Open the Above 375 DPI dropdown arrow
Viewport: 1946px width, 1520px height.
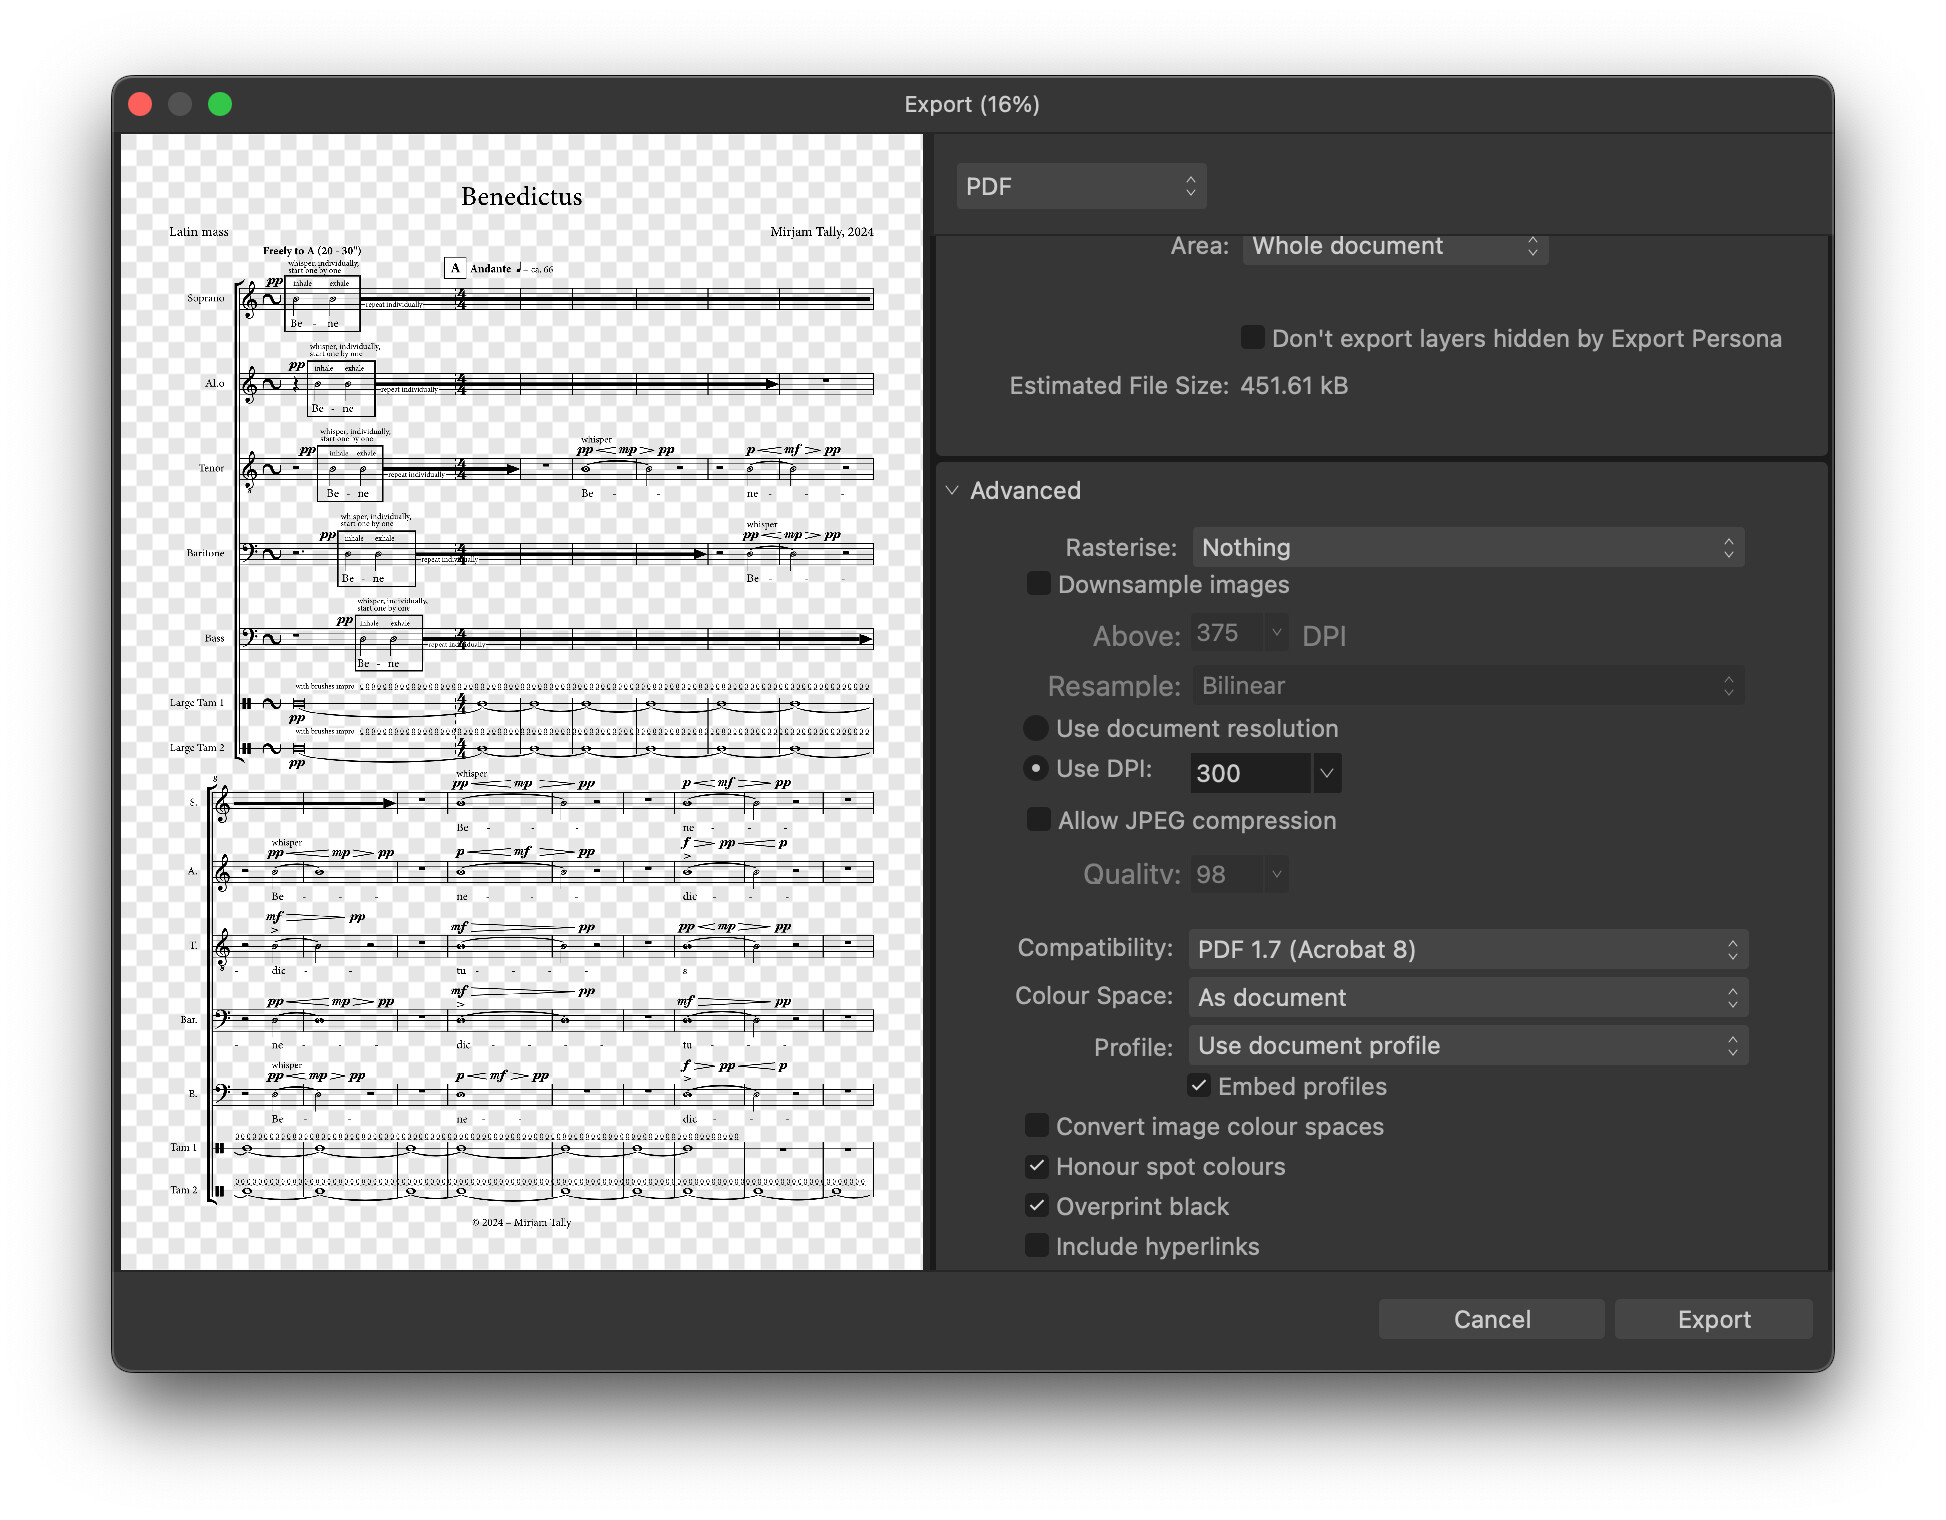click(x=1276, y=633)
